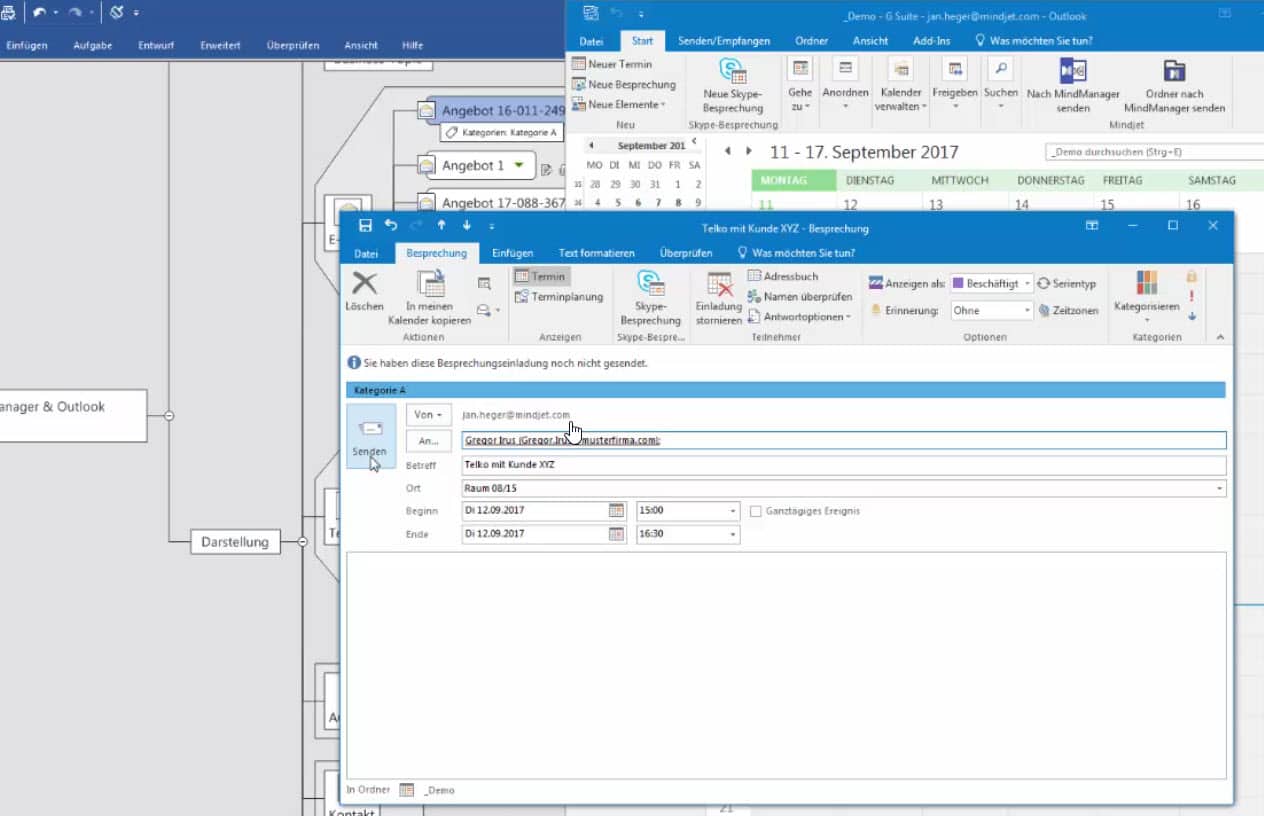This screenshot has height=816, width=1264.
Task: Click Neue Skype-Besprechung in Outlook ribbon
Action: pos(733,85)
